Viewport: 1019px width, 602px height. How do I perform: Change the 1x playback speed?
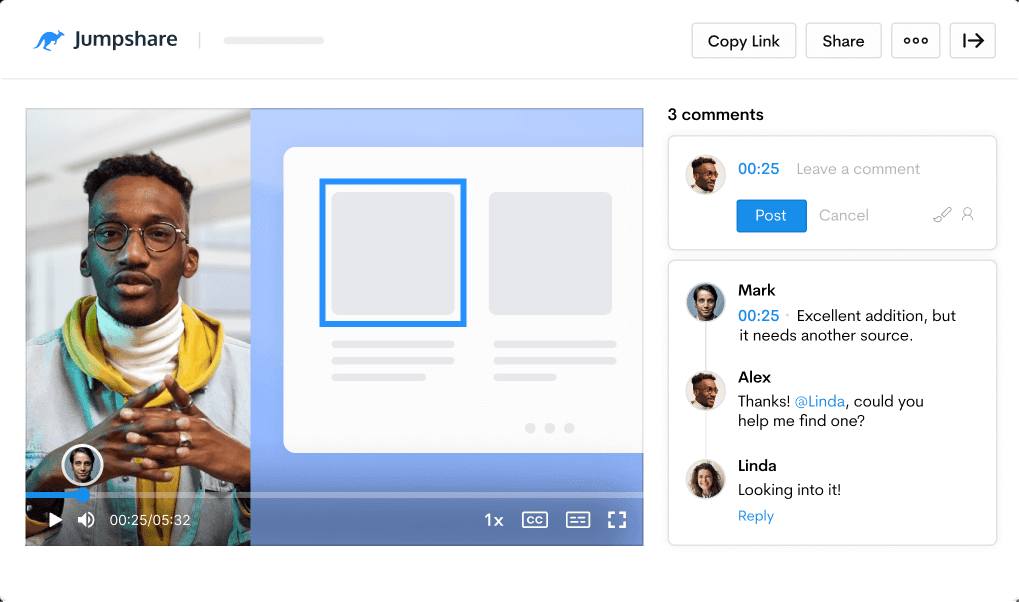point(494,520)
